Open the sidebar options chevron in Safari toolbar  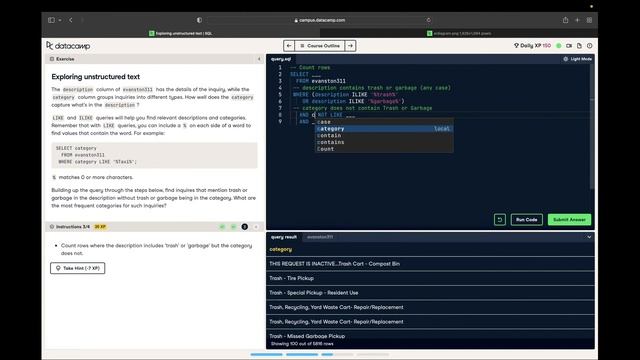click(60, 20)
